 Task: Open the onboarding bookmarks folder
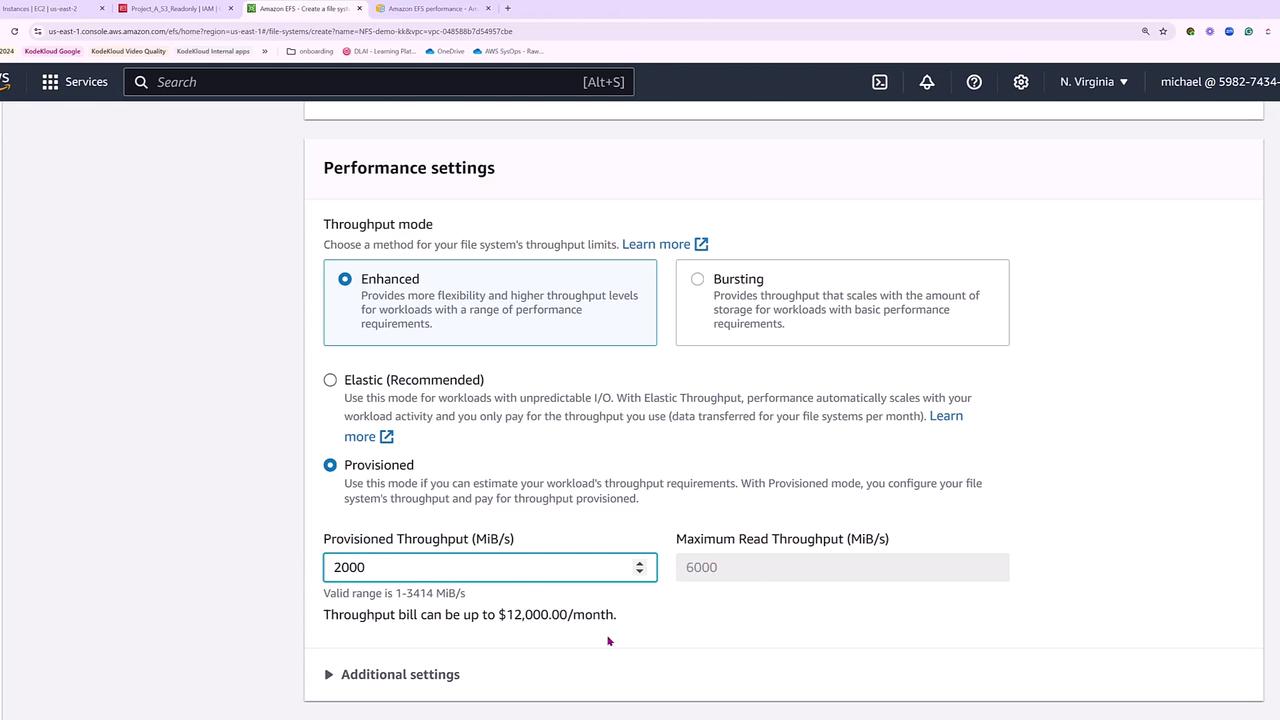(x=310, y=51)
